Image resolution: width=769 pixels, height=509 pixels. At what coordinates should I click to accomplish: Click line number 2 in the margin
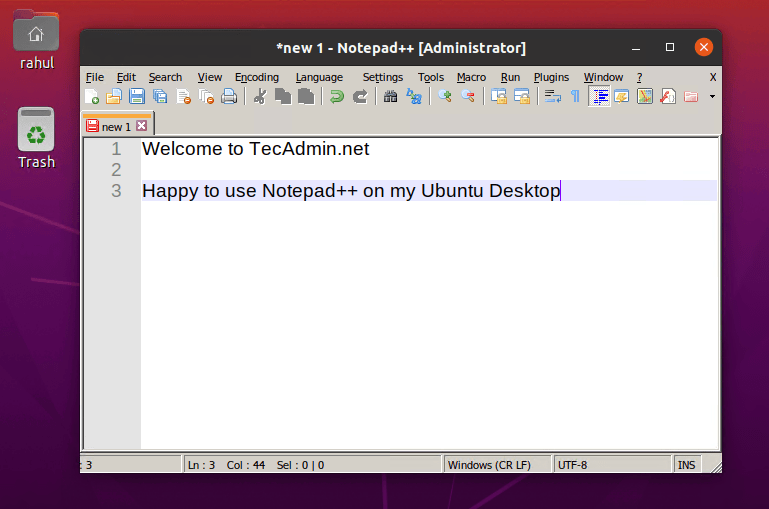coord(116,170)
